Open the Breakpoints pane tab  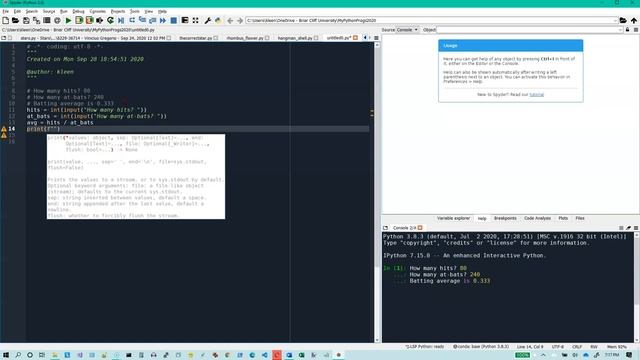505,218
